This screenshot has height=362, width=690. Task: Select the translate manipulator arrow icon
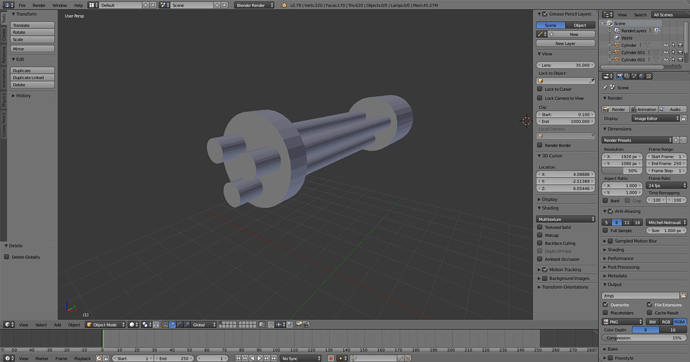tap(172, 325)
